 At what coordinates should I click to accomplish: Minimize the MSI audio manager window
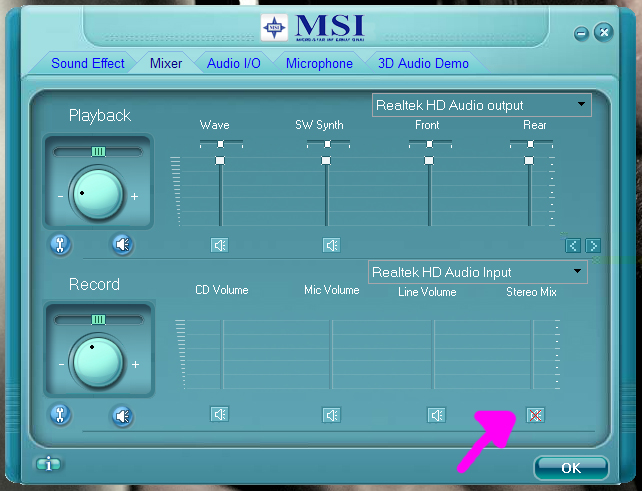(581, 34)
